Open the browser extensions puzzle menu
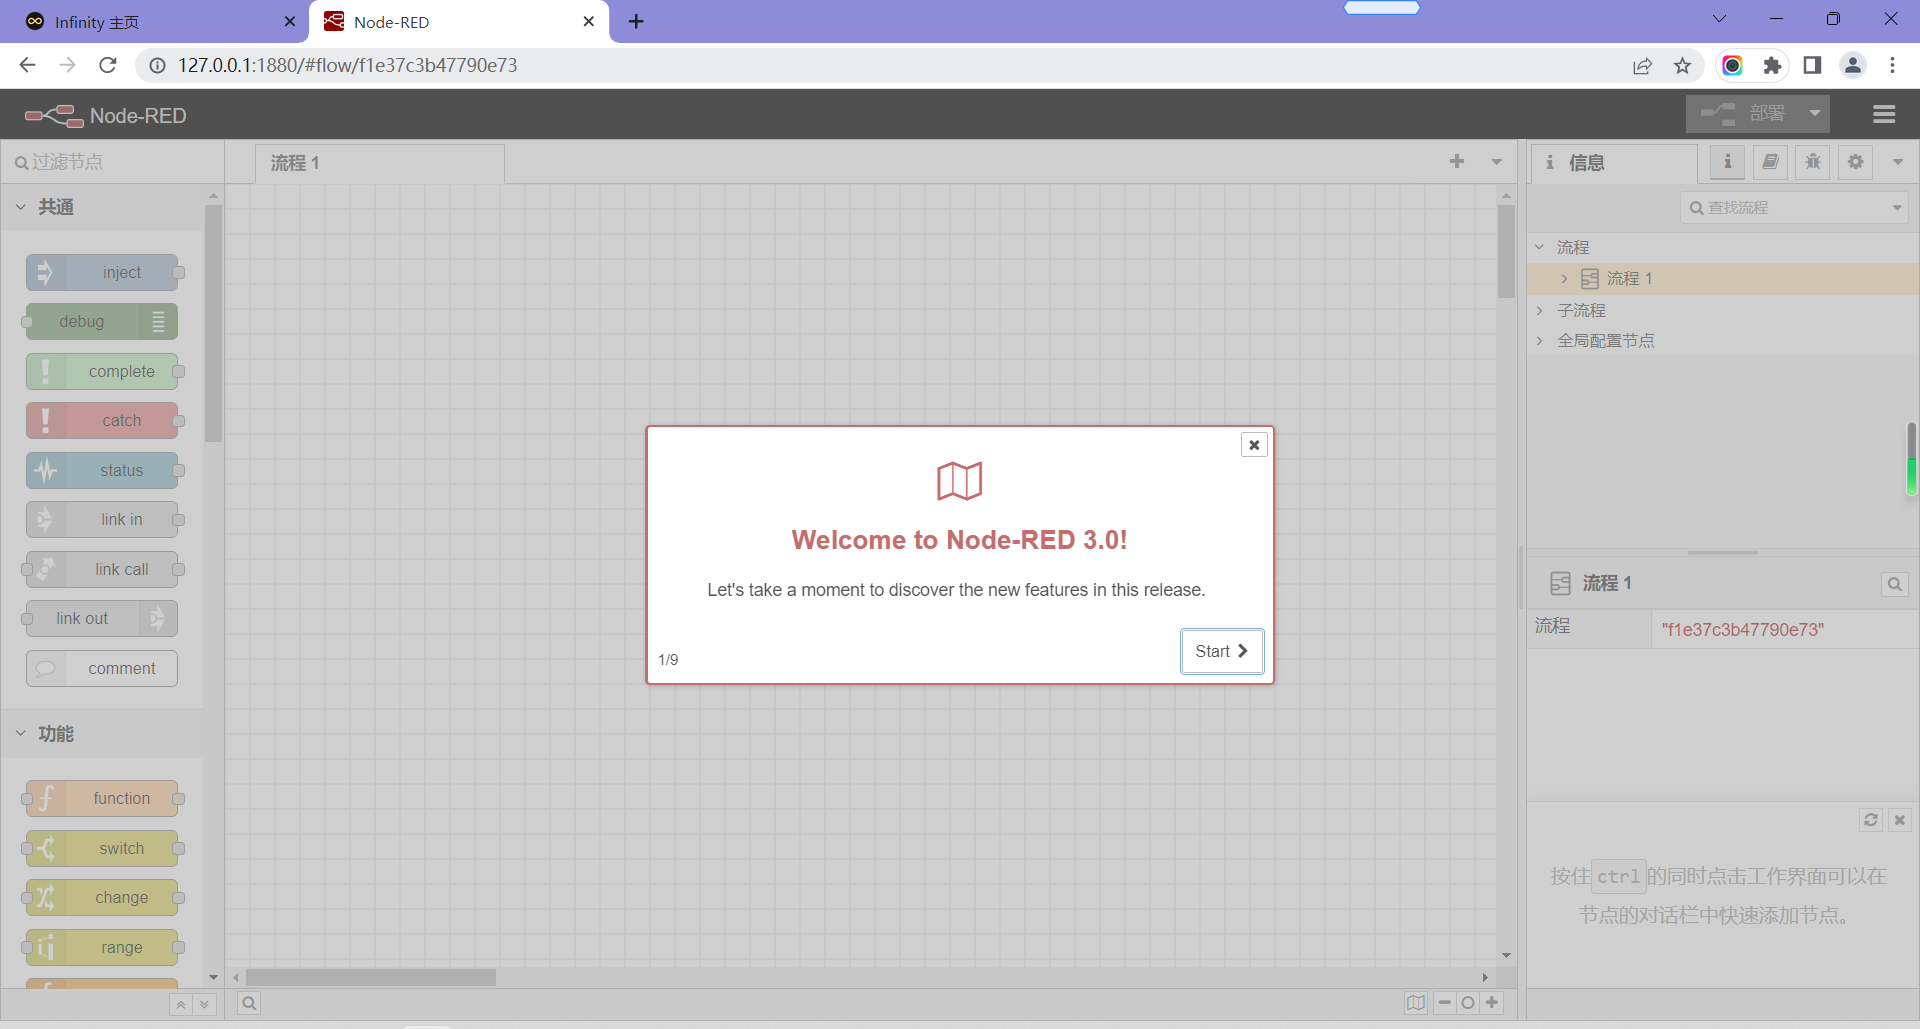This screenshot has height=1029, width=1920. click(1772, 65)
